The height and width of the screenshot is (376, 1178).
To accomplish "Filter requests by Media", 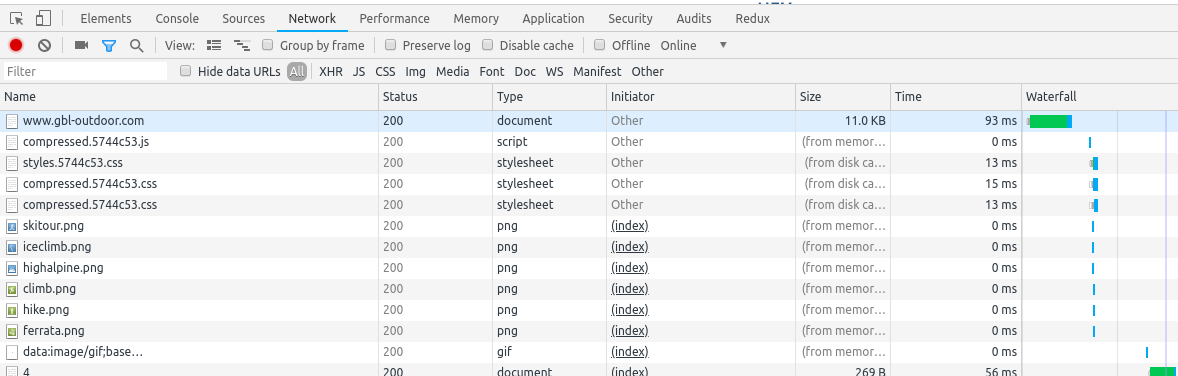I will point(452,71).
